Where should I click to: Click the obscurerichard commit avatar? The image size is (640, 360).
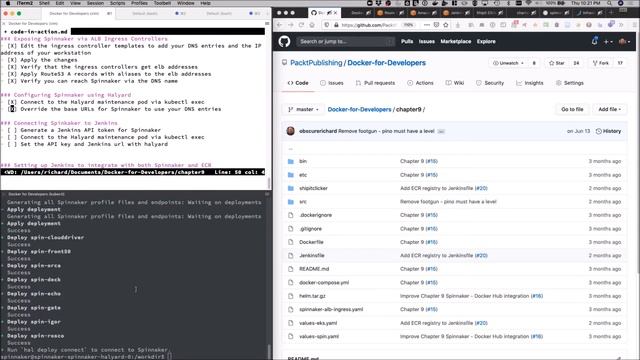pyautogui.click(x=291, y=131)
